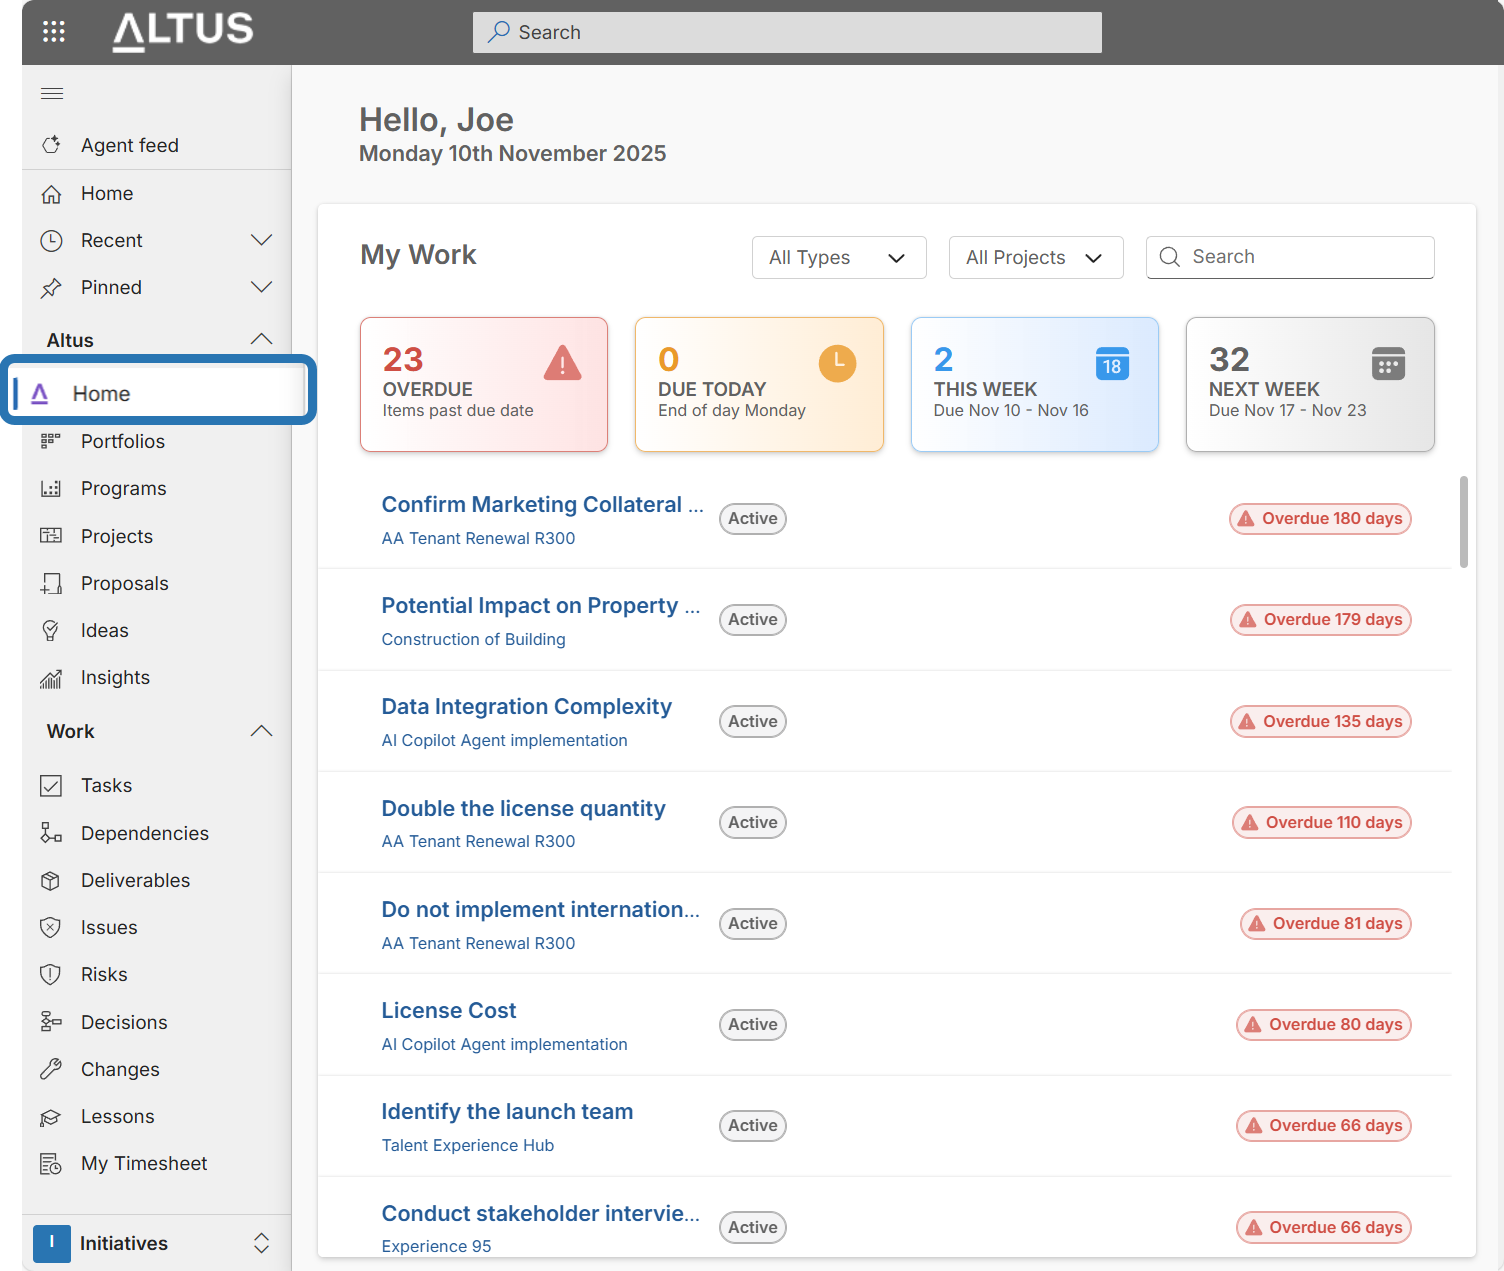This screenshot has width=1504, height=1271.
Task: Open the Insights chart icon
Action: point(51,678)
